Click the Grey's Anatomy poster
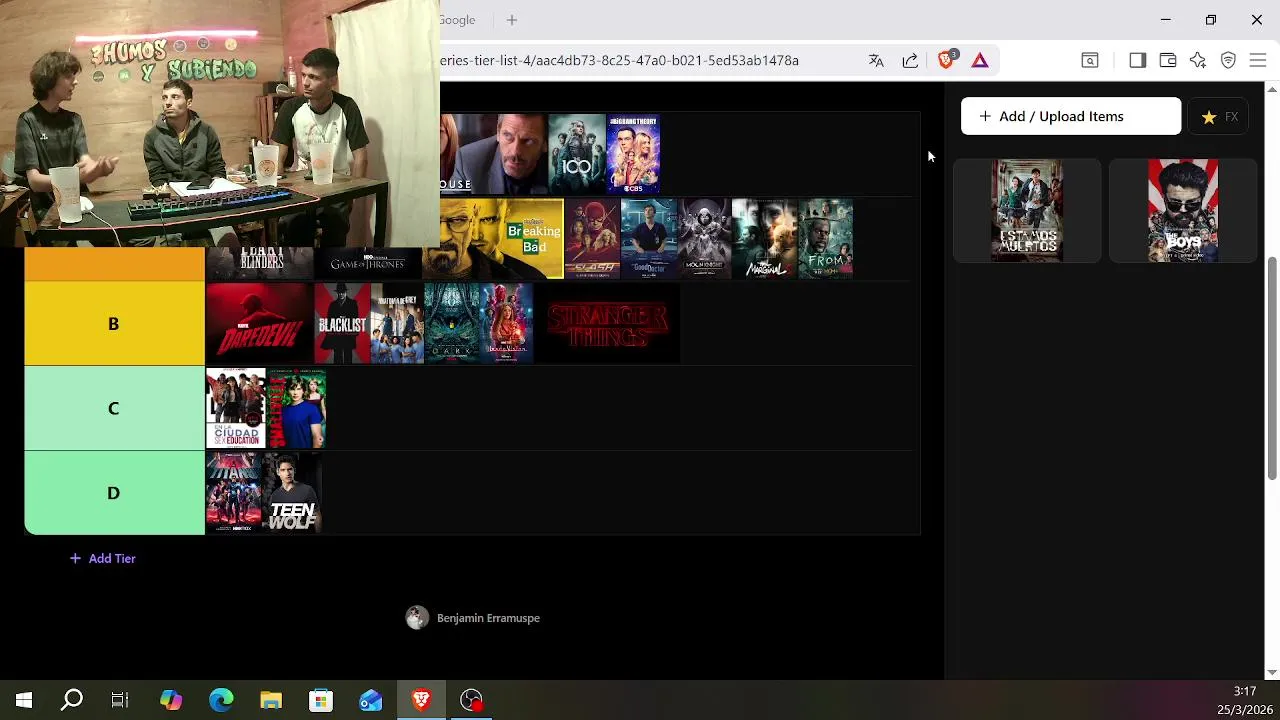 (x=397, y=324)
